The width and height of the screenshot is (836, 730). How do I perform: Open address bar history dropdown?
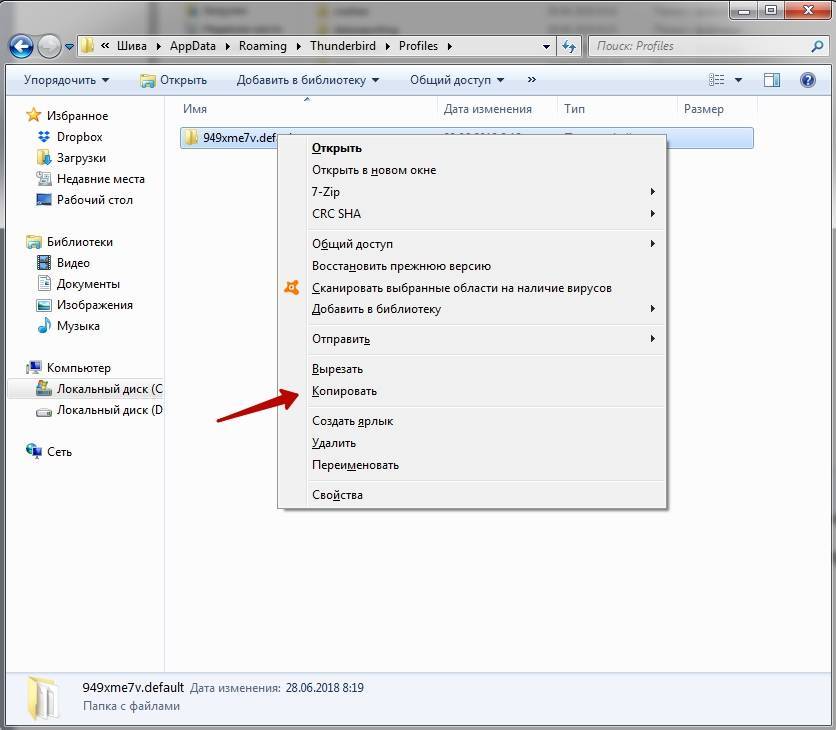coord(546,46)
